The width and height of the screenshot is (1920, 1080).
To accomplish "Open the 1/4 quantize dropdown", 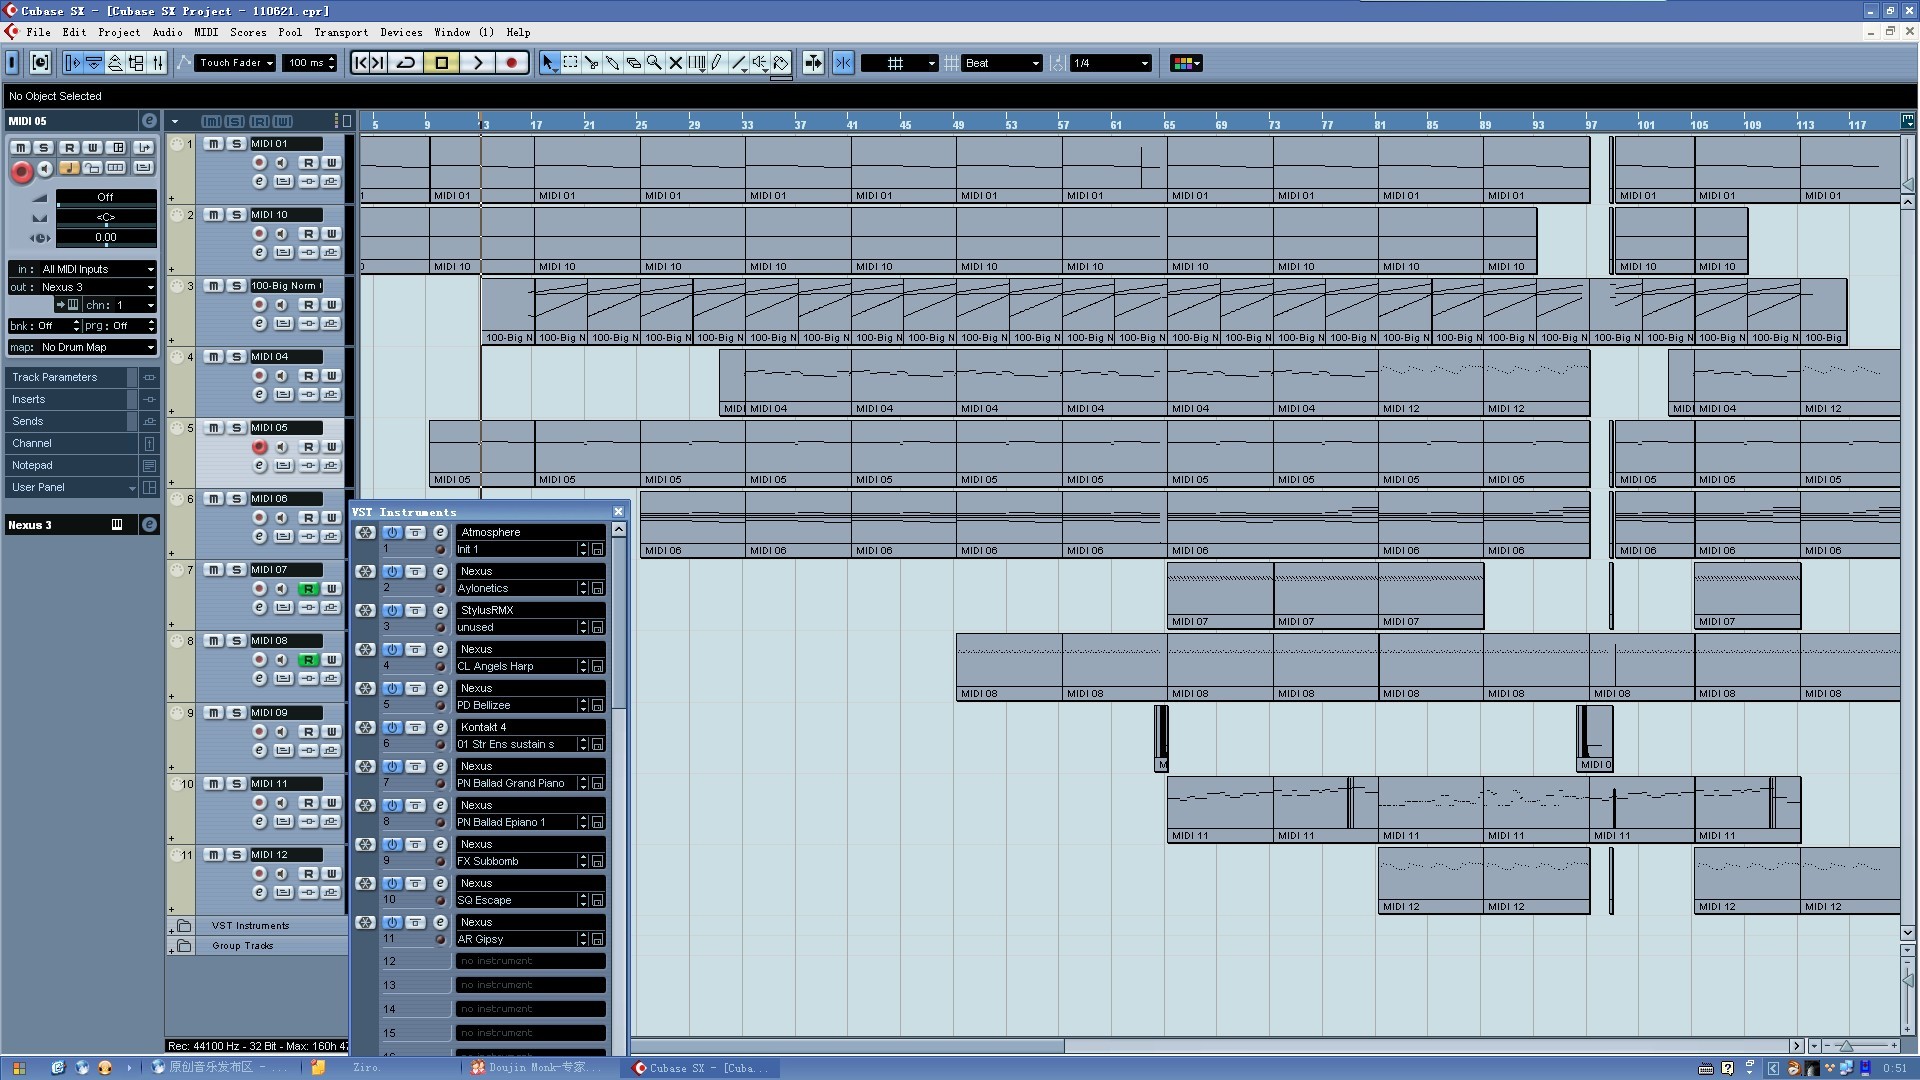I will click(x=1110, y=63).
